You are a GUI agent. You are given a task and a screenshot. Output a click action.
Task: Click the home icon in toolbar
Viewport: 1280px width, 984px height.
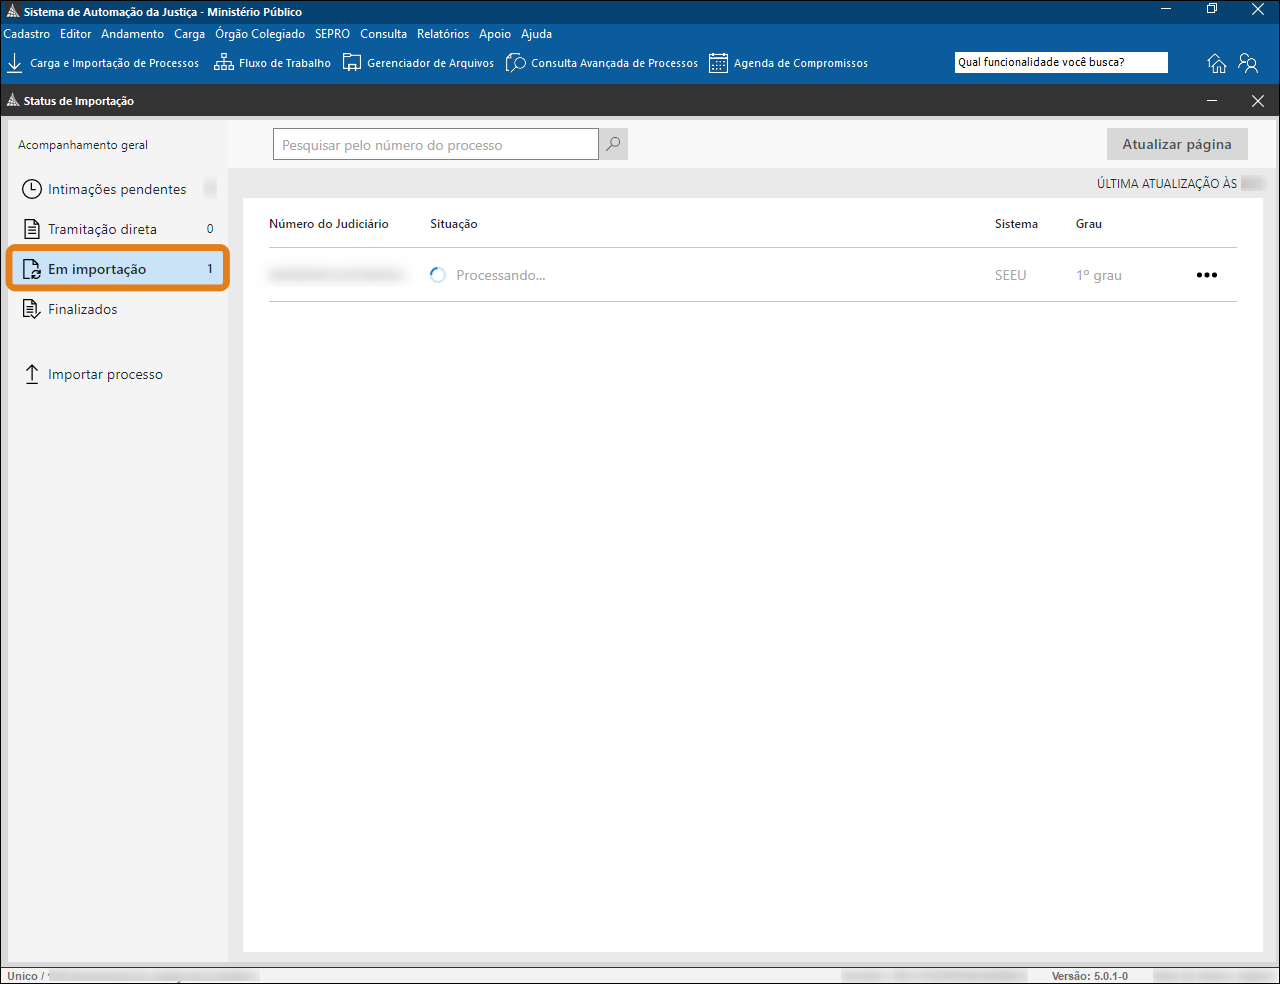1216,63
